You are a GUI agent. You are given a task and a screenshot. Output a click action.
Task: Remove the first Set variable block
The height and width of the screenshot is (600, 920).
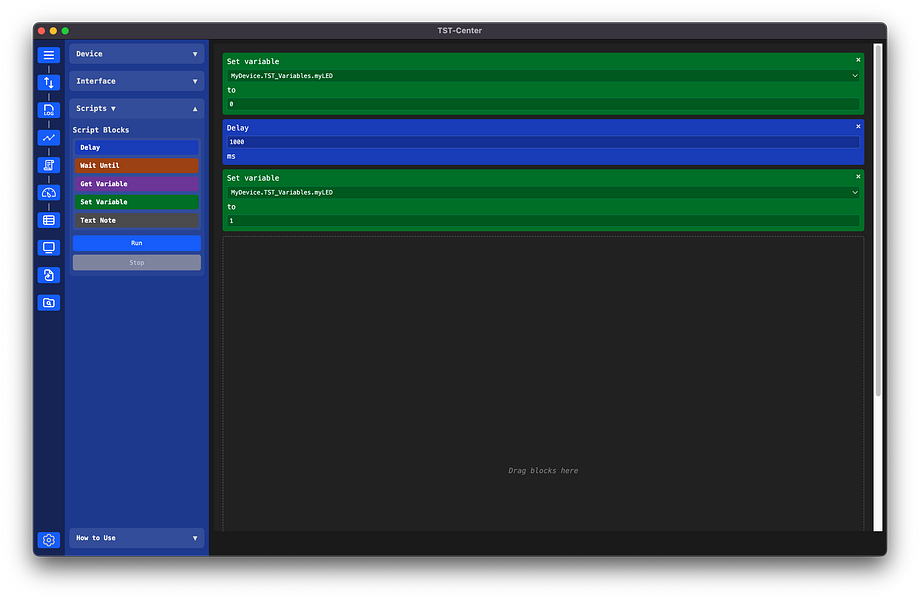coord(858,60)
